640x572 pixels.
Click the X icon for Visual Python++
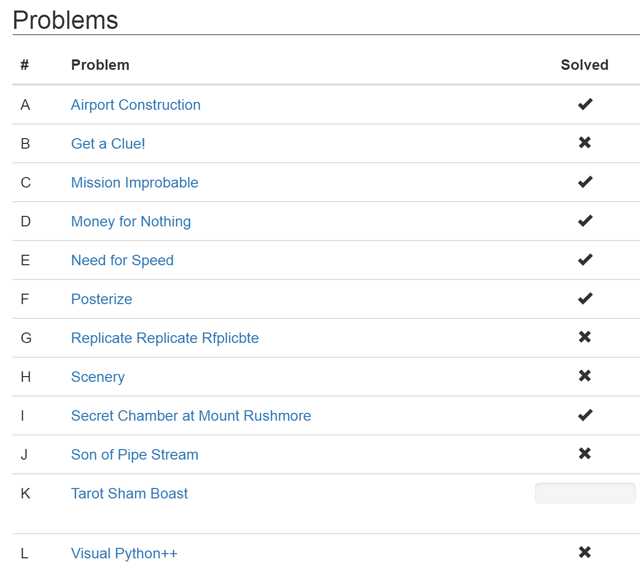pyautogui.click(x=584, y=552)
